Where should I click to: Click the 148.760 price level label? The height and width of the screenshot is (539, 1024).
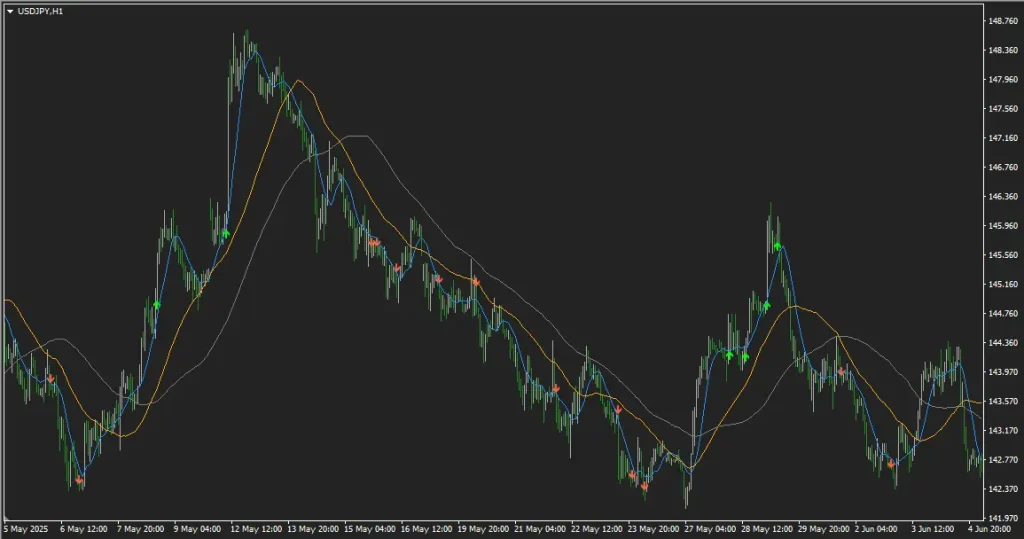pyautogui.click(x=1003, y=21)
